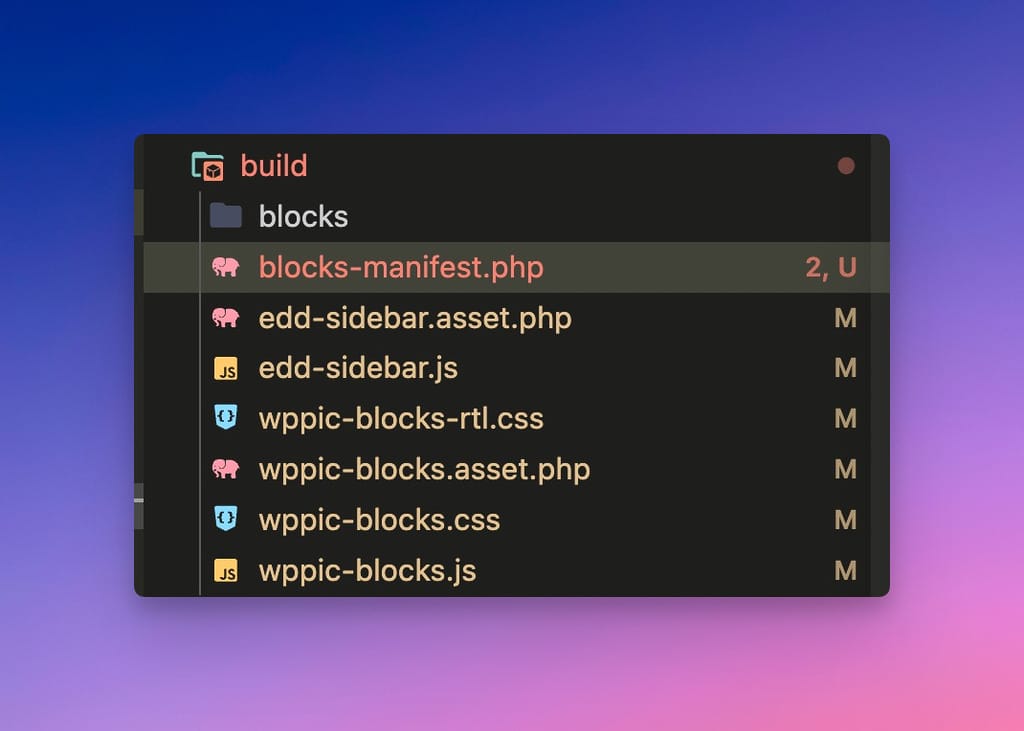The width and height of the screenshot is (1024, 731).
Task: Collapse the build folder
Action: 273,166
